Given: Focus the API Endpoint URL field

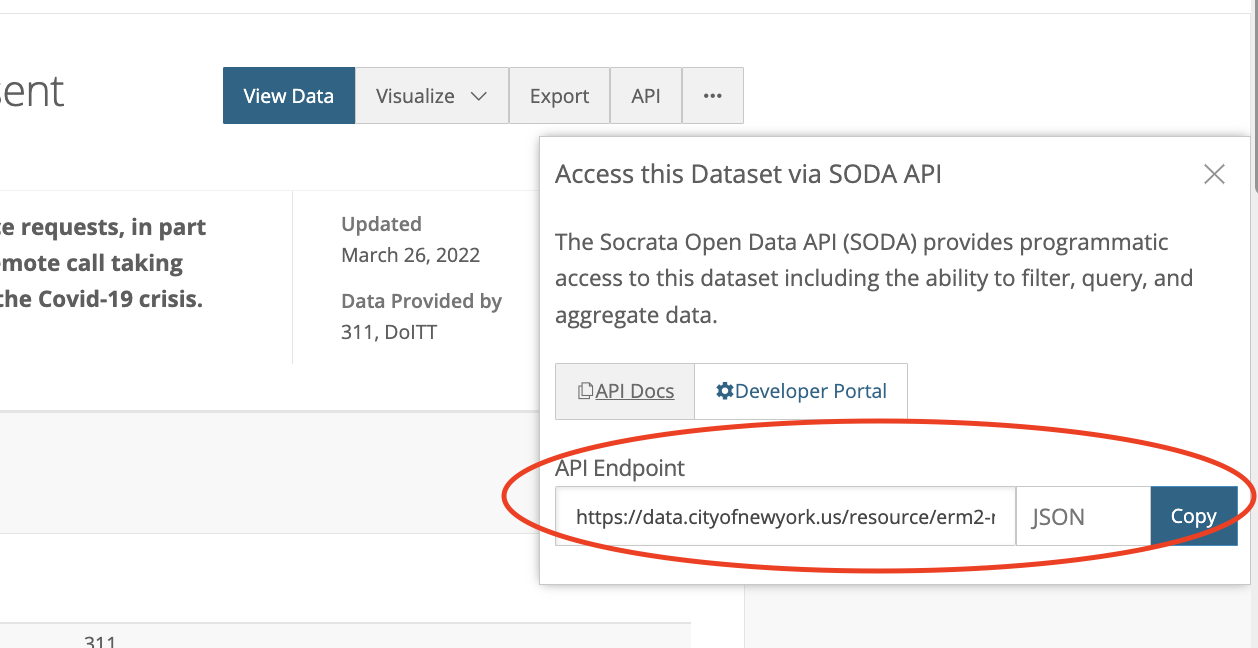Looking at the screenshot, I should coord(785,517).
